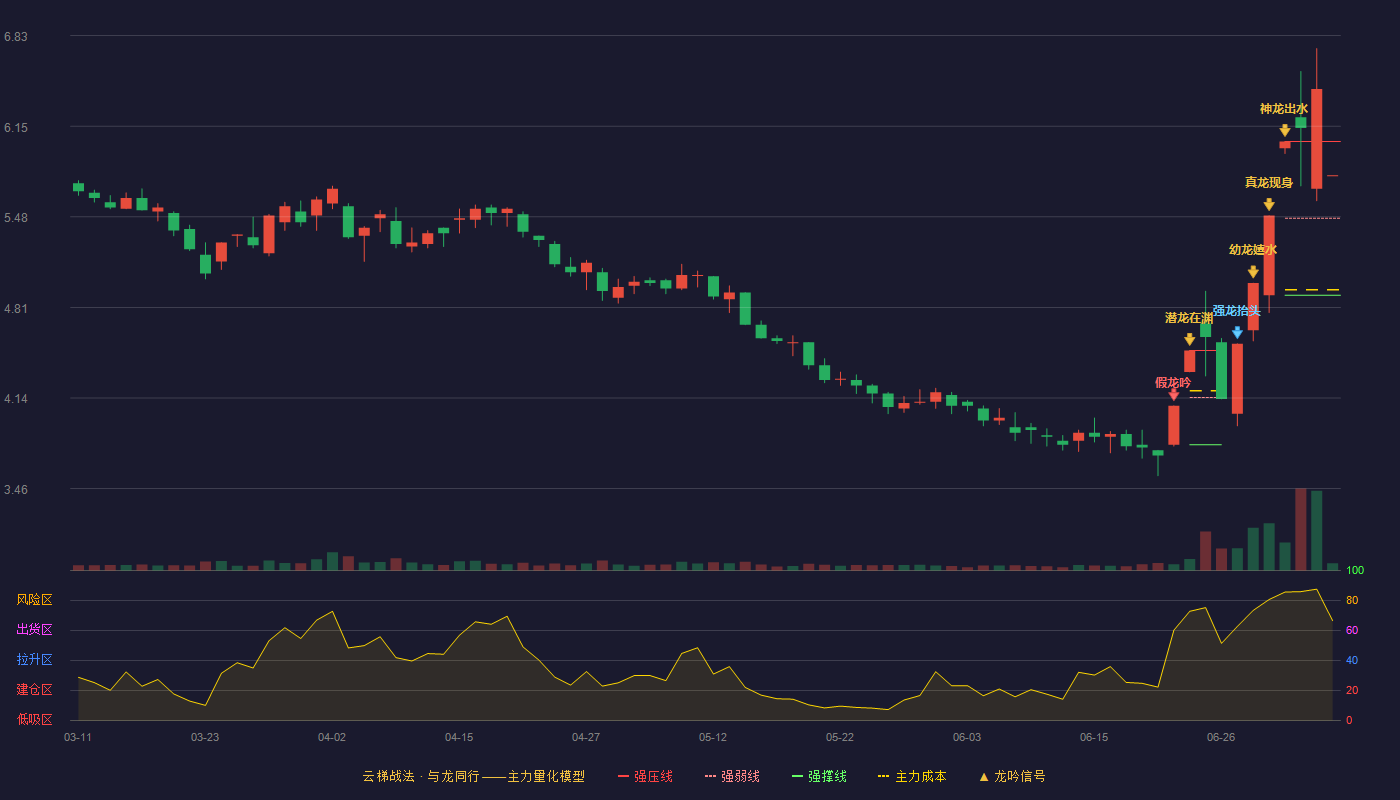The width and height of the screenshot is (1400, 800).
Task: Click the yellow arrow under 幼龙嬉水 signal
Action: click(x=1253, y=272)
